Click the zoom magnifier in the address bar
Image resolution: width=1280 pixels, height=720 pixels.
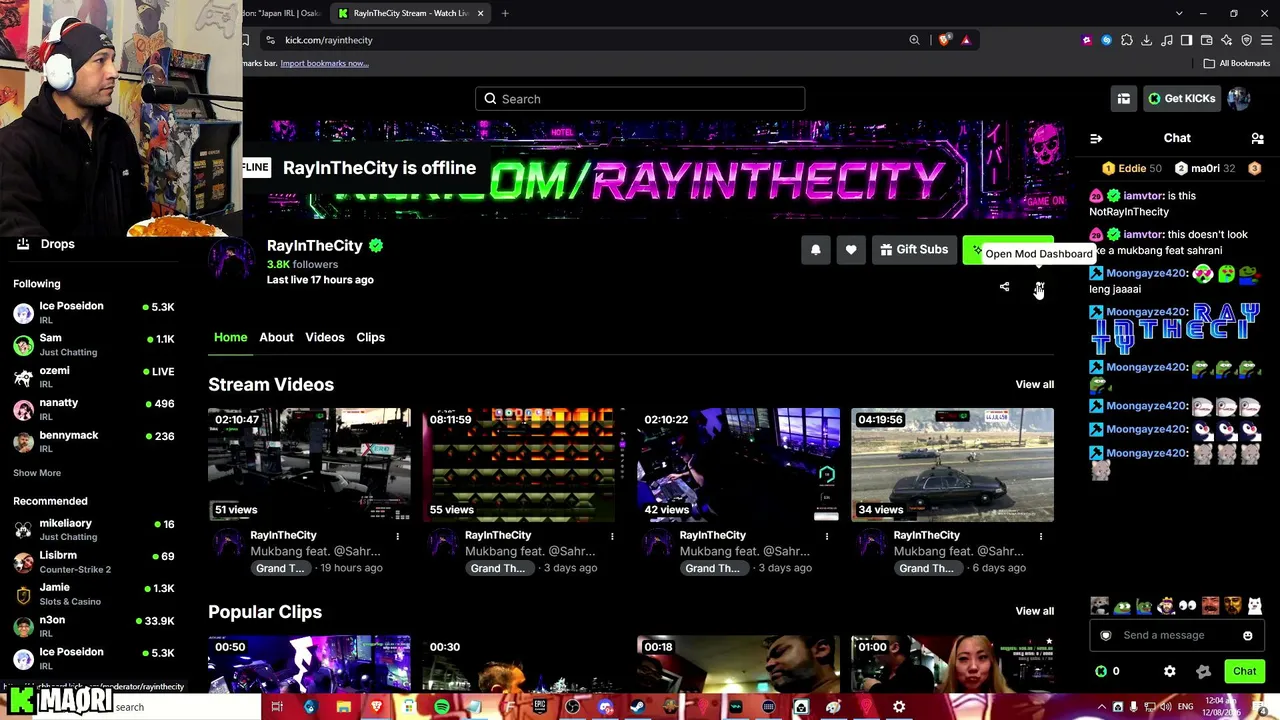(914, 40)
